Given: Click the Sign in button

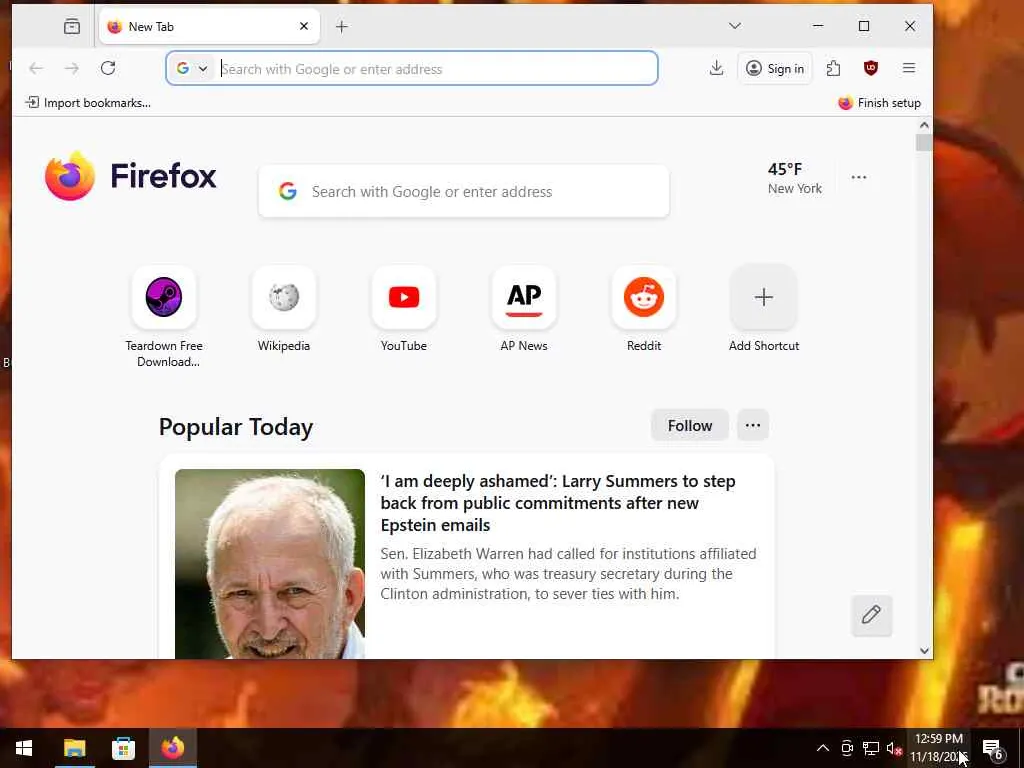Looking at the screenshot, I should pos(775,68).
